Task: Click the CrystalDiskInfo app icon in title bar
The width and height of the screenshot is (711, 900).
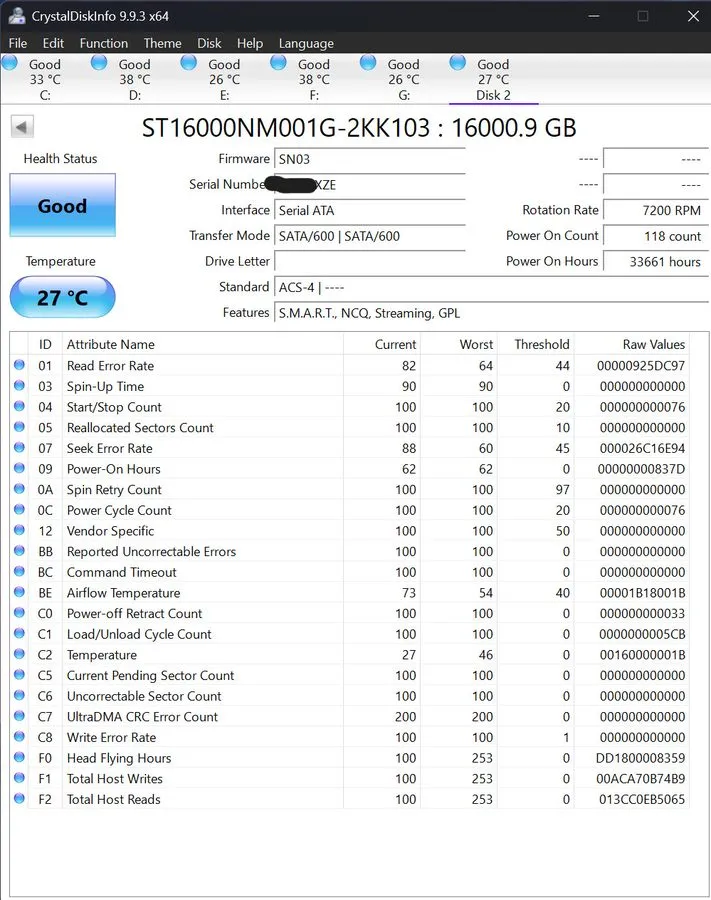Action: coord(17,15)
